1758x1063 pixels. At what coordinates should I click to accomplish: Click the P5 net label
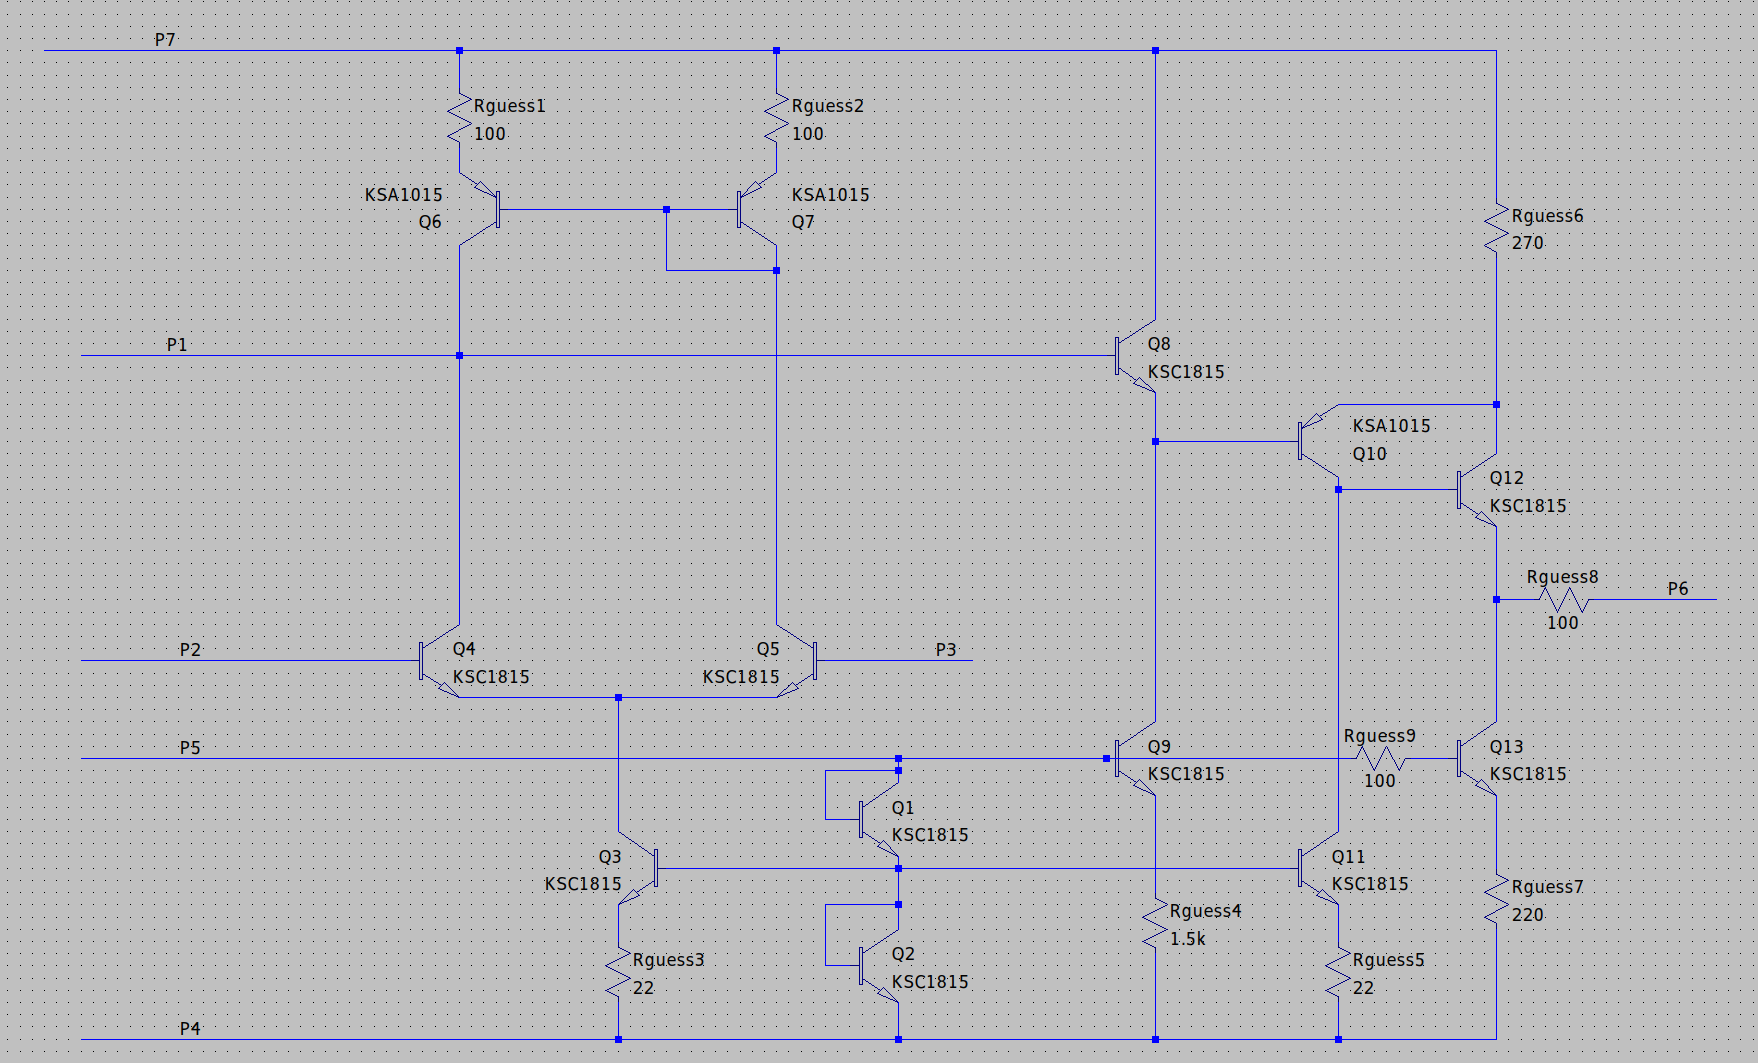pyautogui.click(x=190, y=748)
